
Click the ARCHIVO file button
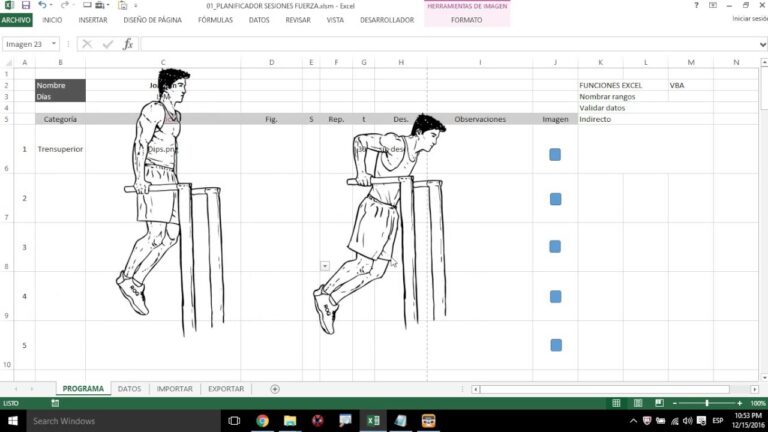[16, 19]
